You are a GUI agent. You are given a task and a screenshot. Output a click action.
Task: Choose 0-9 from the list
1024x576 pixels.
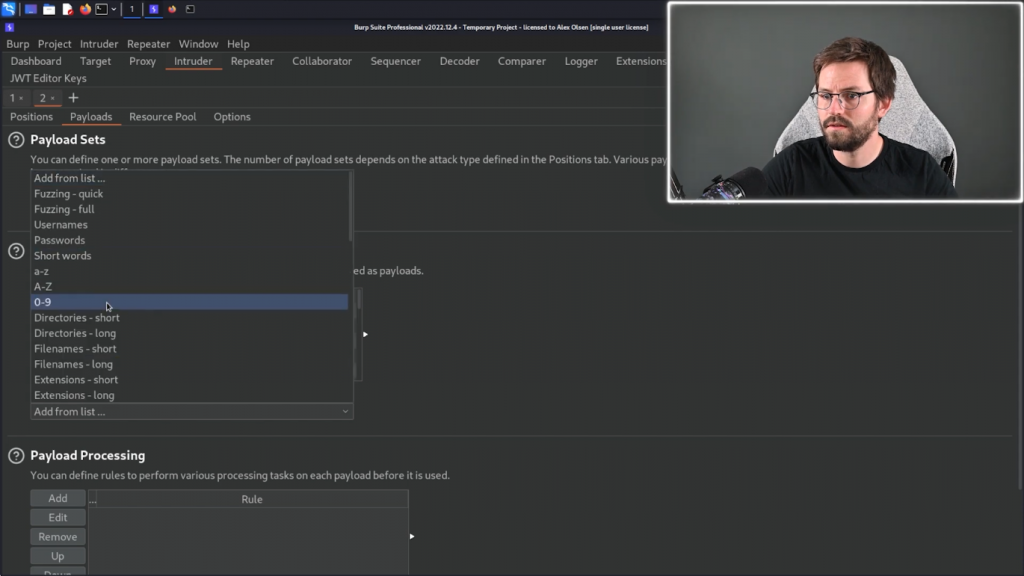(189, 302)
